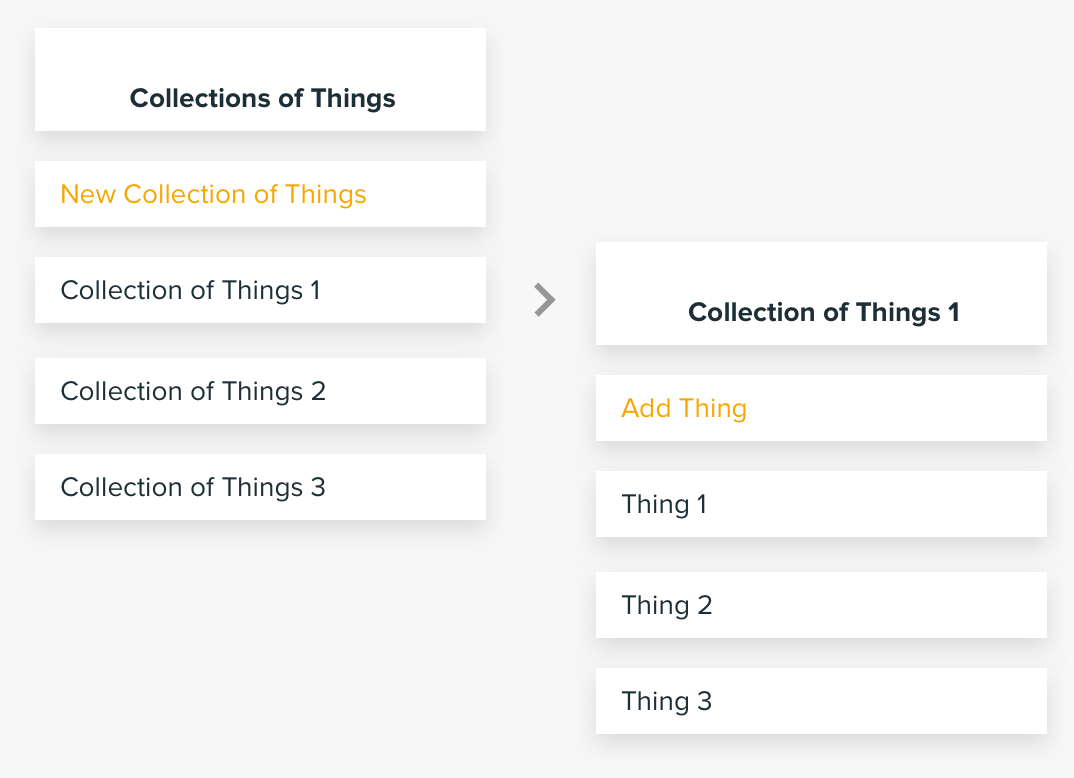The width and height of the screenshot is (1074, 778).
Task: Click the gray chevron arrow between panels
Action: point(545,300)
